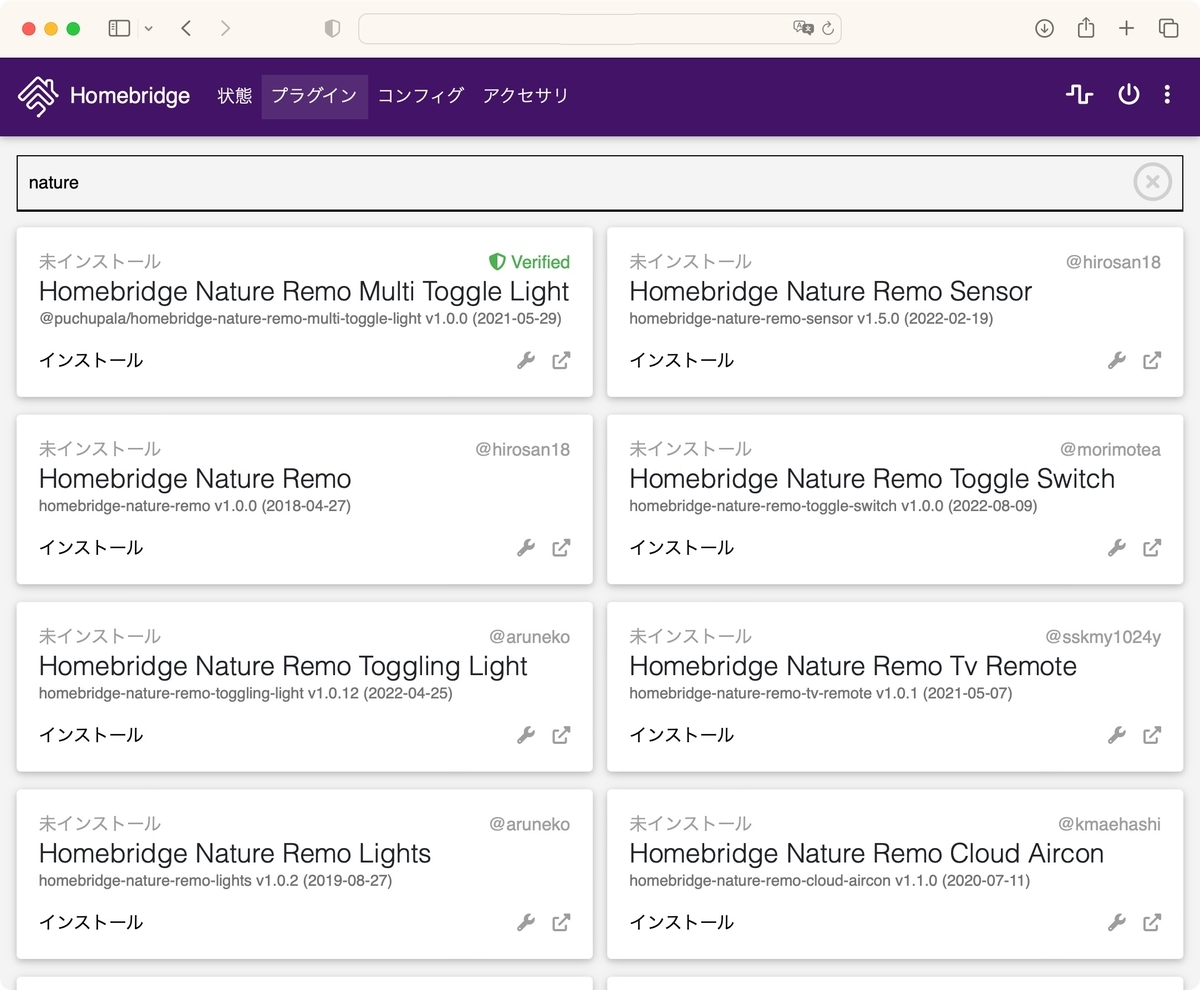Open external link for Tv Remote plugin
1200x990 pixels.
point(1152,735)
